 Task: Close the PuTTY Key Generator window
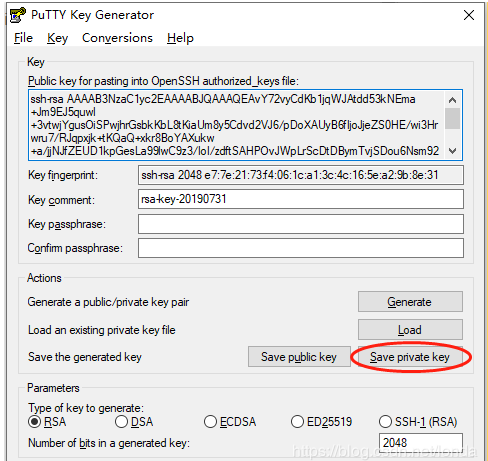tap(469, 15)
